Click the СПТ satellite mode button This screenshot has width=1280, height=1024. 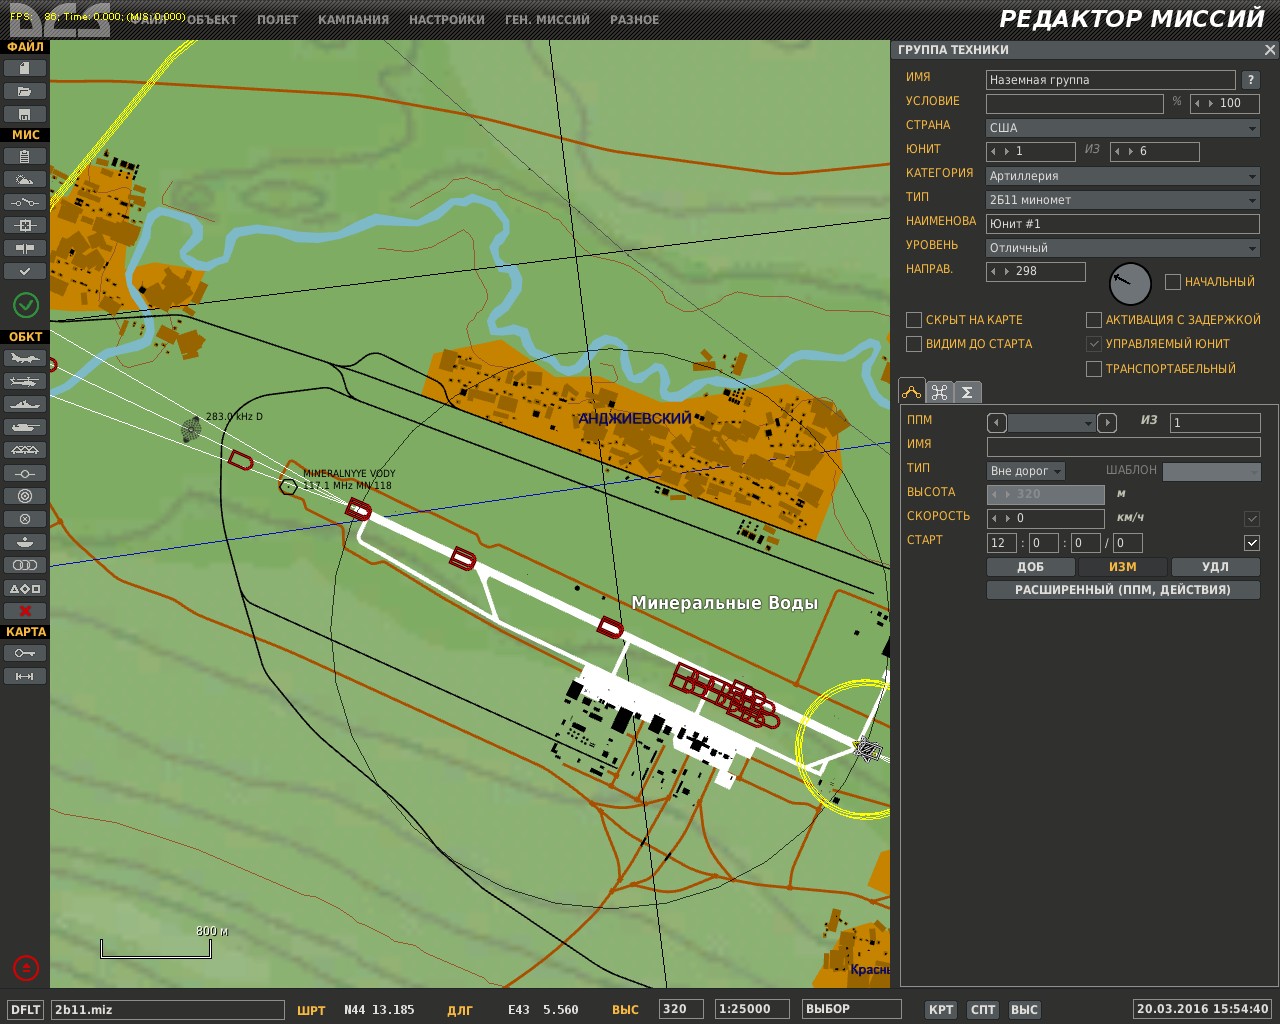click(983, 1010)
